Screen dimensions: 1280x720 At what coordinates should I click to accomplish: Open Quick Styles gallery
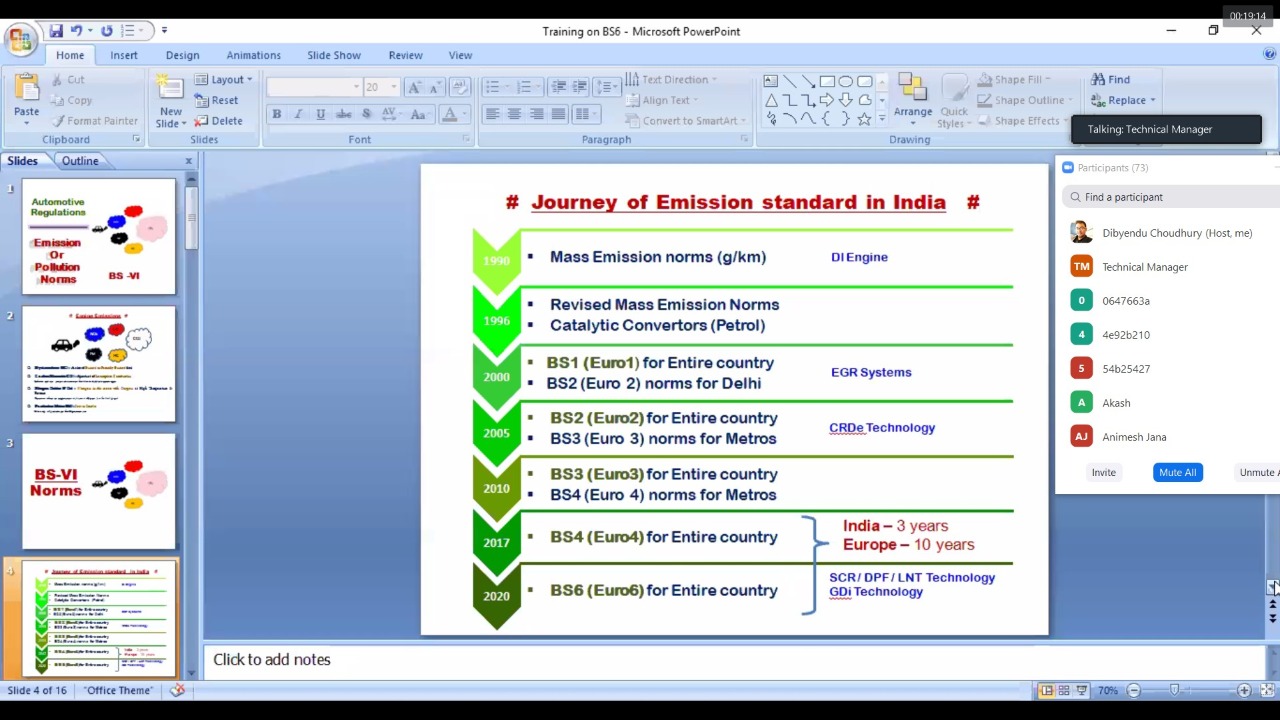953,101
